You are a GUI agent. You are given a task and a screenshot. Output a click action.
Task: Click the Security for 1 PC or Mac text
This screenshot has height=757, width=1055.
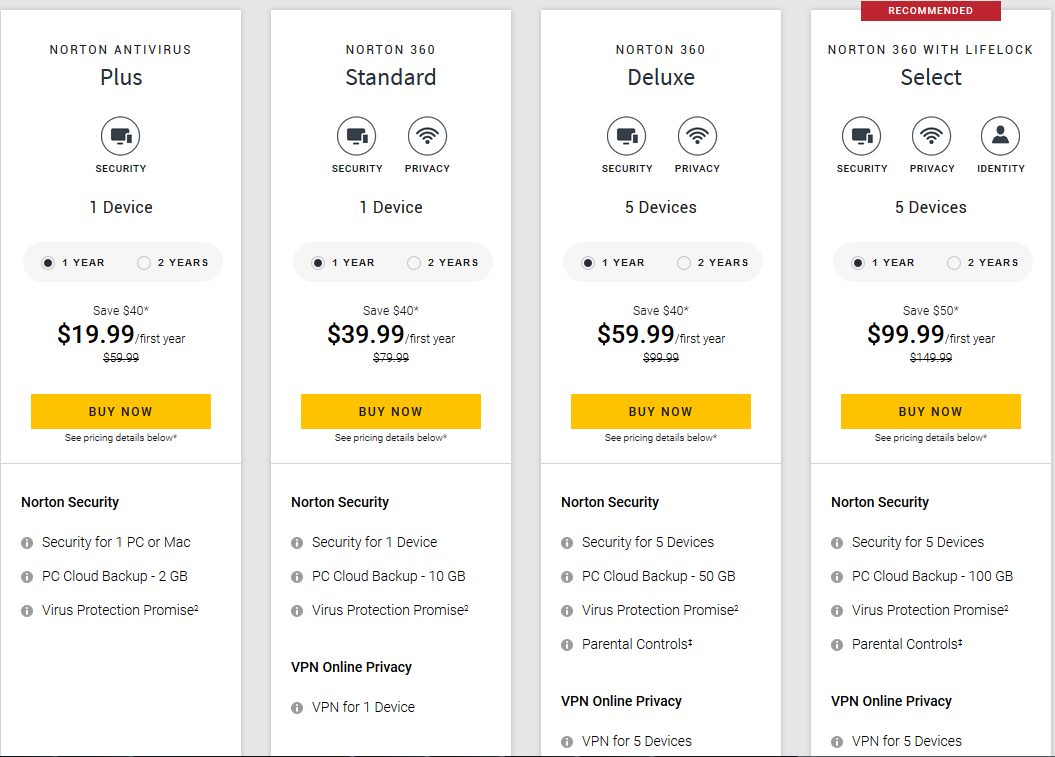point(116,542)
